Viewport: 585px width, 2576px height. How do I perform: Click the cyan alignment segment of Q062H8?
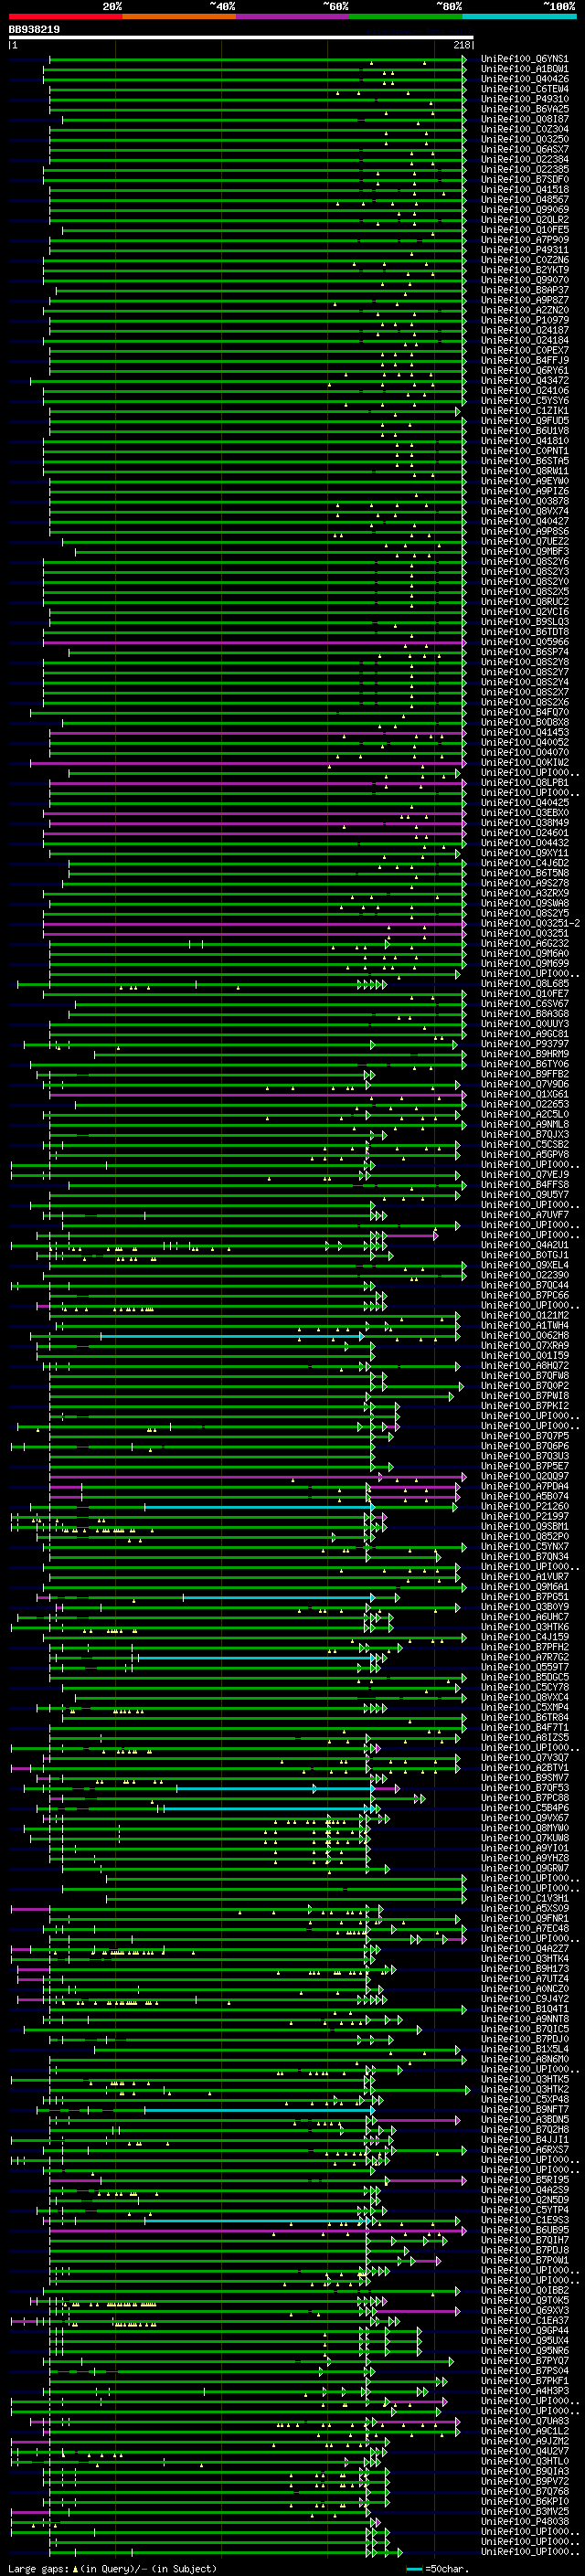pos(231,1336)
